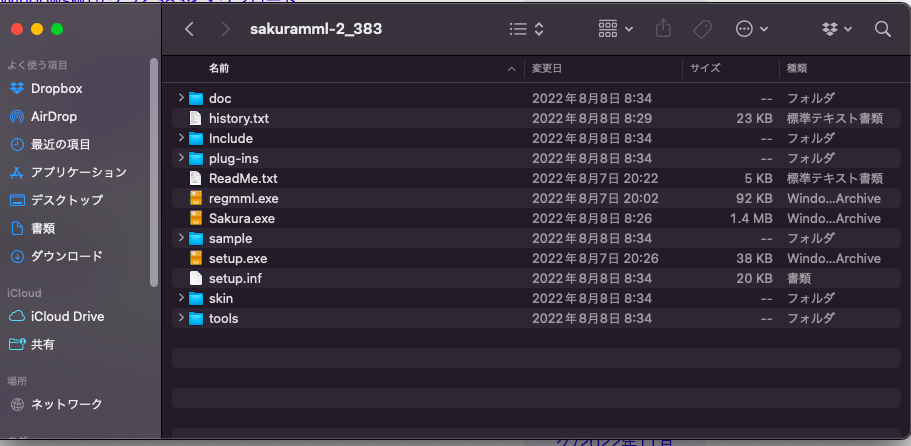Click the file name history.txt
911x446 pixels.
coord(239,118)
